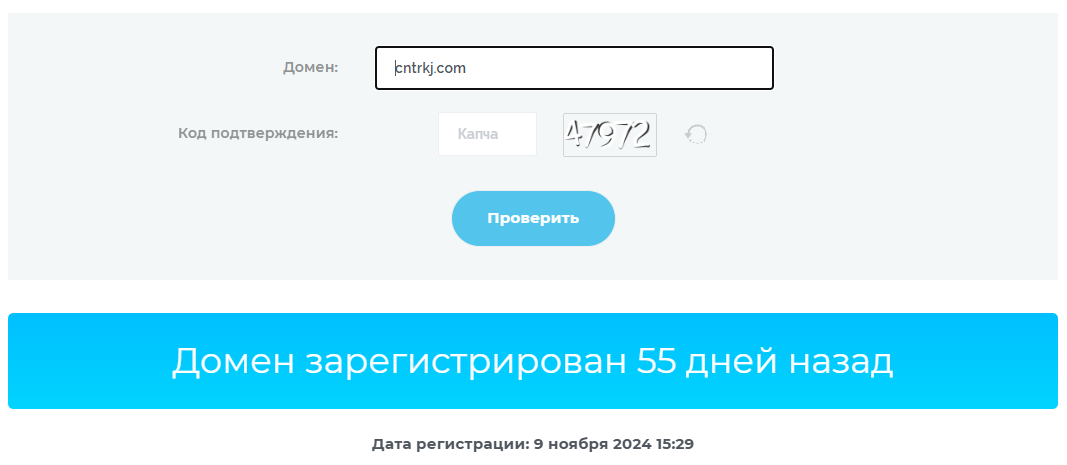
Task: Click into the Капча input box
Action: pyautogui.click(x=487, y=134)
